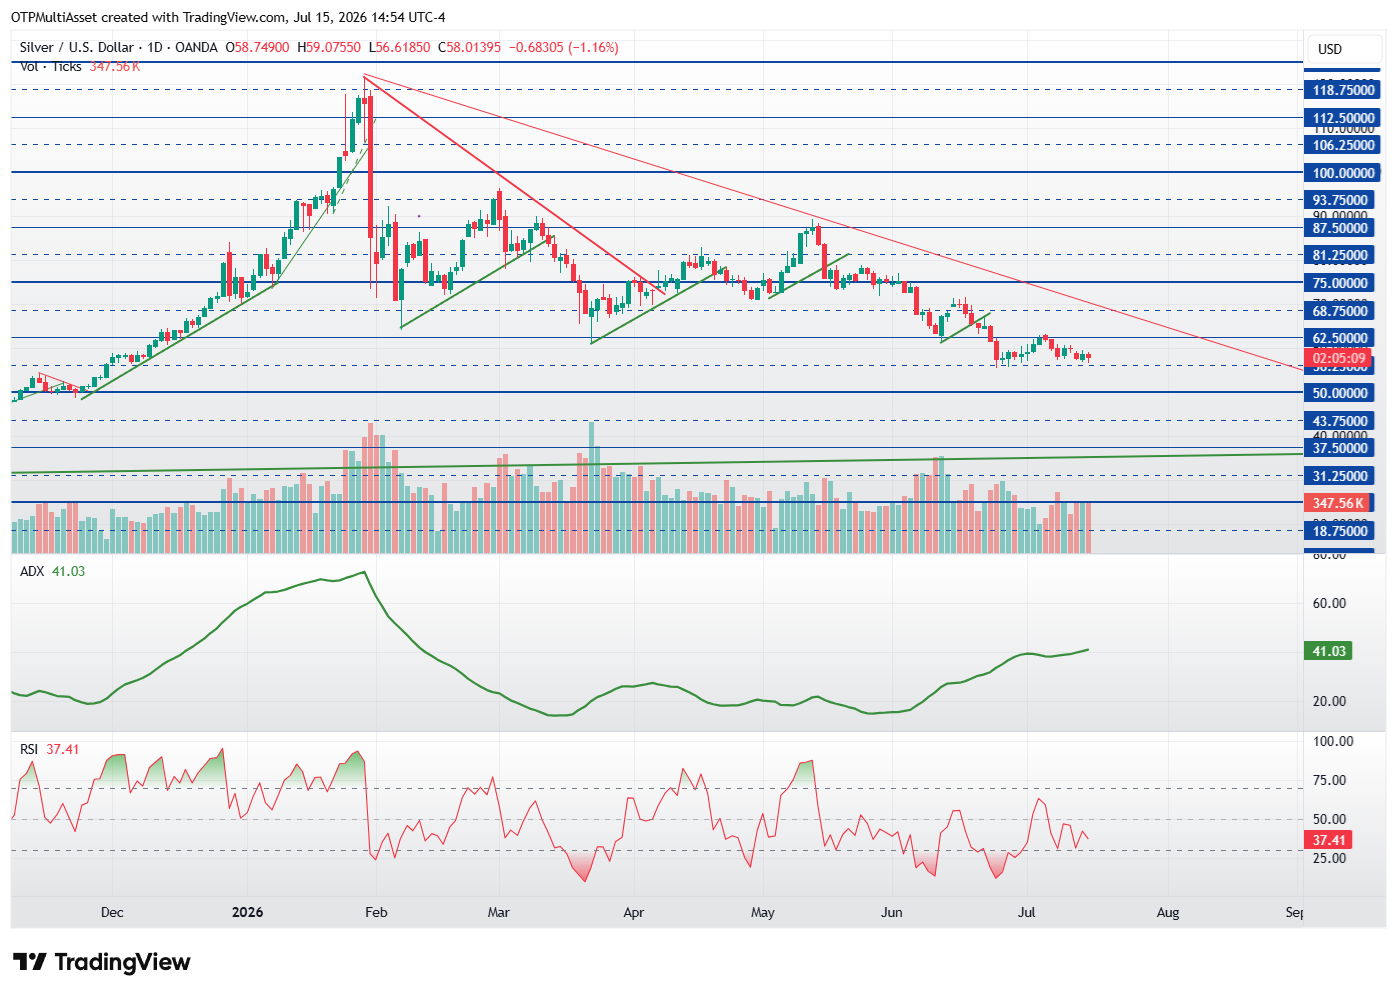Click the Apr label on time axis

coord(633,912)
